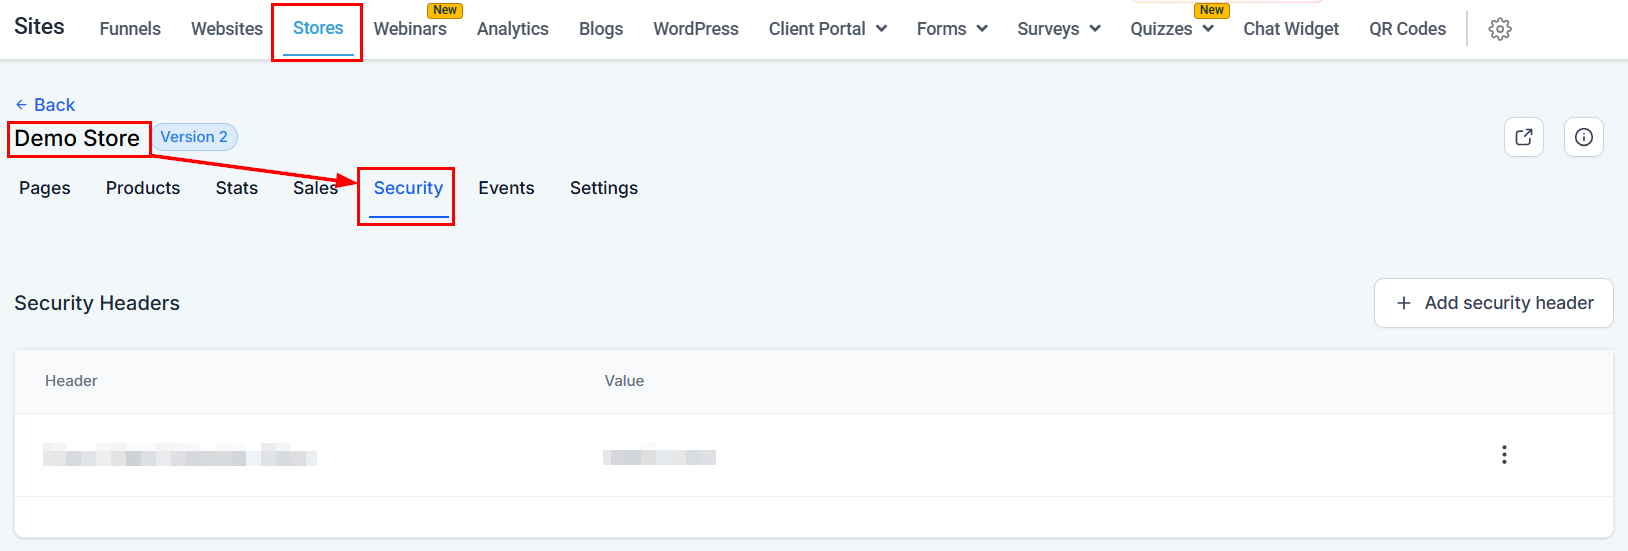
Task: Switch to the Products tab
Action: tap(143, 188)
